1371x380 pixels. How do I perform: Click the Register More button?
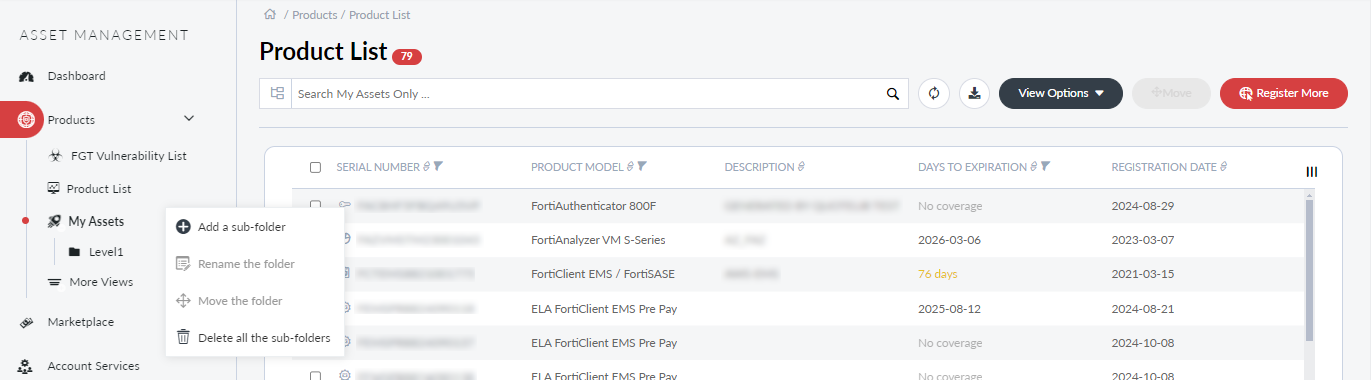pos(1284,93)
